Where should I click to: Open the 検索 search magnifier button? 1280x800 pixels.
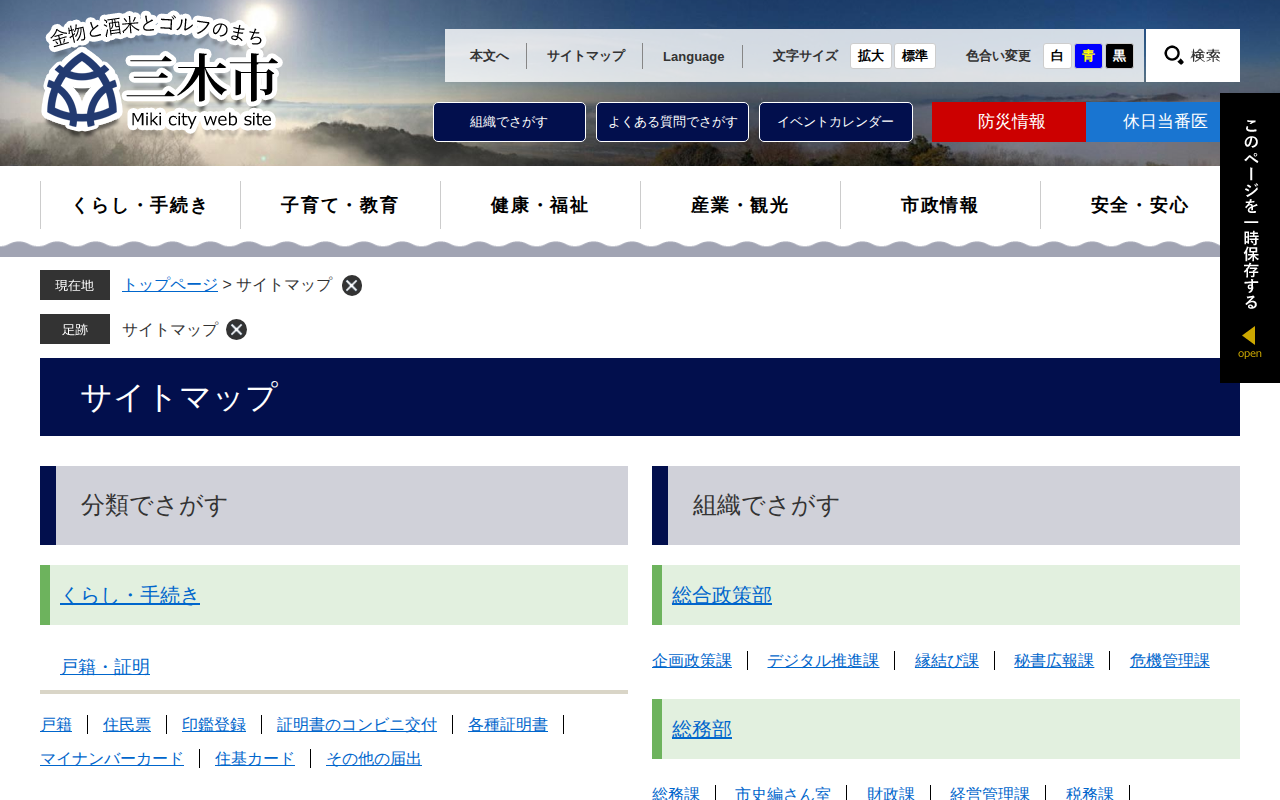coord(1193,55)
